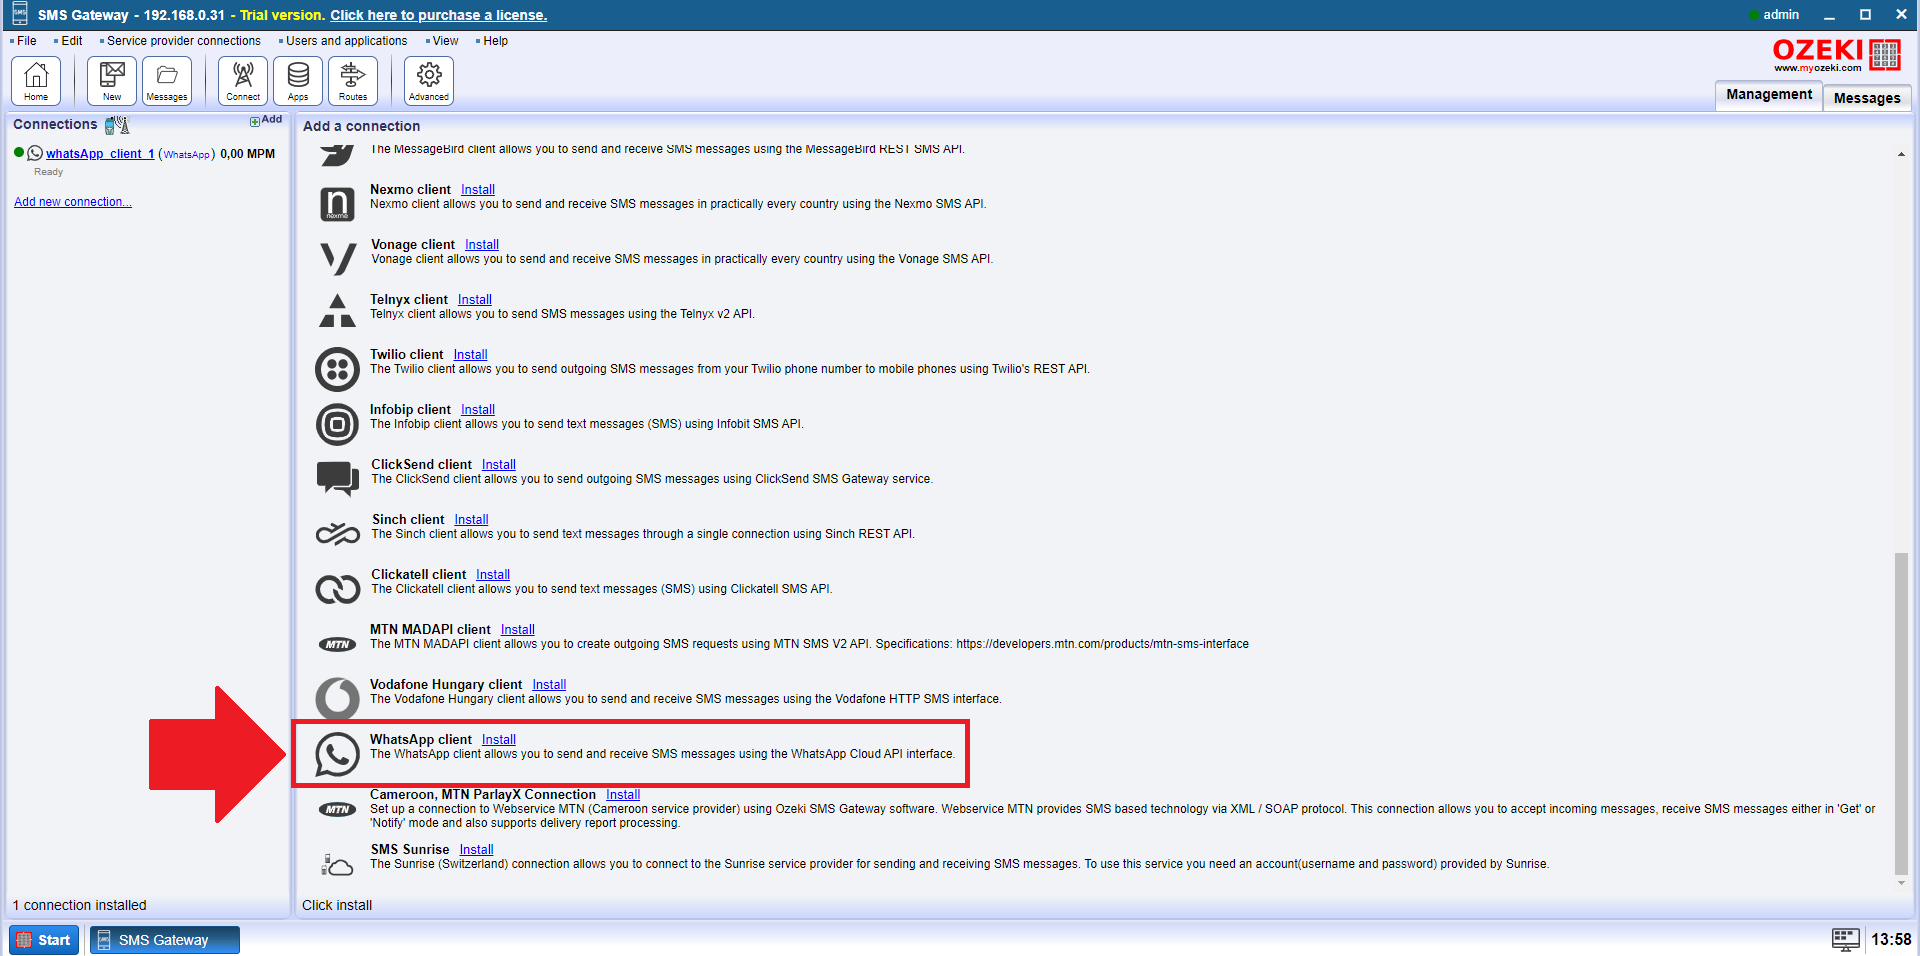The height and width of the screenshot is (956, 1920).
Task: Install the Vonage client
Action: (482, 245)
